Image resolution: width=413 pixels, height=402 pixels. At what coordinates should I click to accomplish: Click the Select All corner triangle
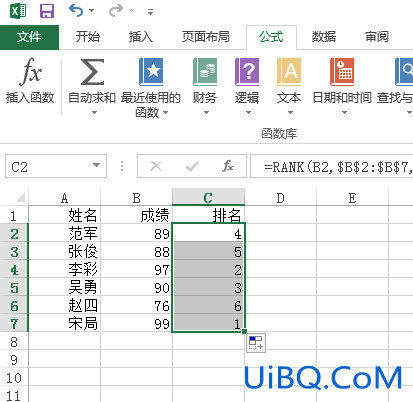coord(20,198)
